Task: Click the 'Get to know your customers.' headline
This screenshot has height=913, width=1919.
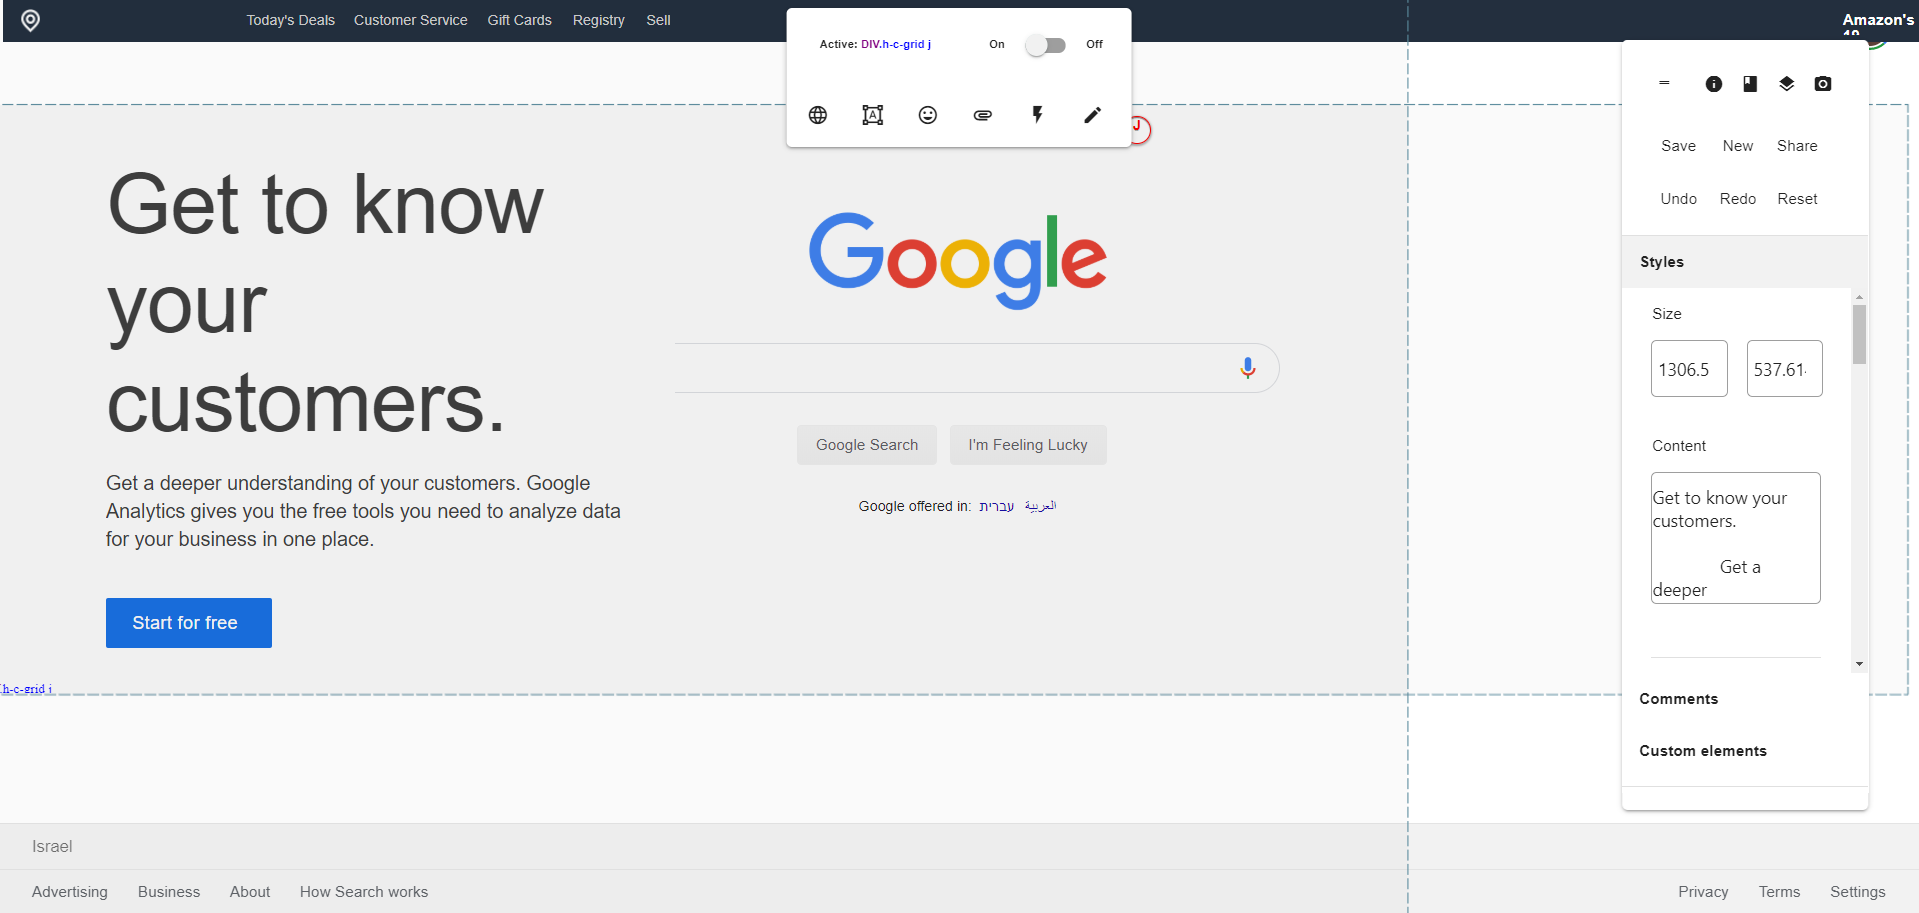Action: pyautogui.click(x=326, y=303)
